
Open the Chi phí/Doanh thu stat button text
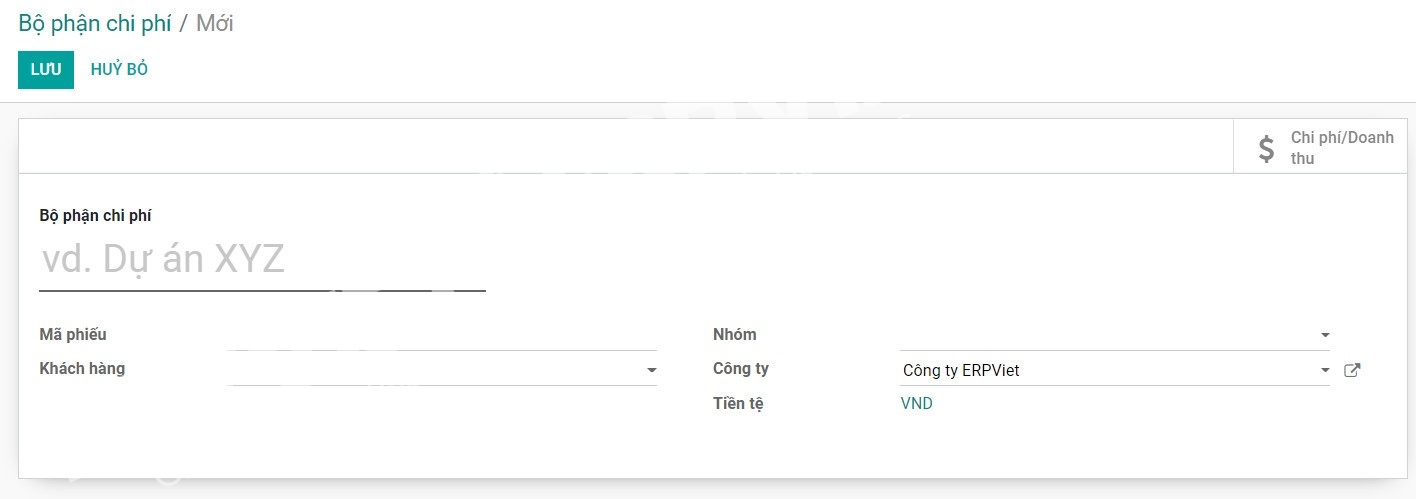click(x=1341, y=148)
